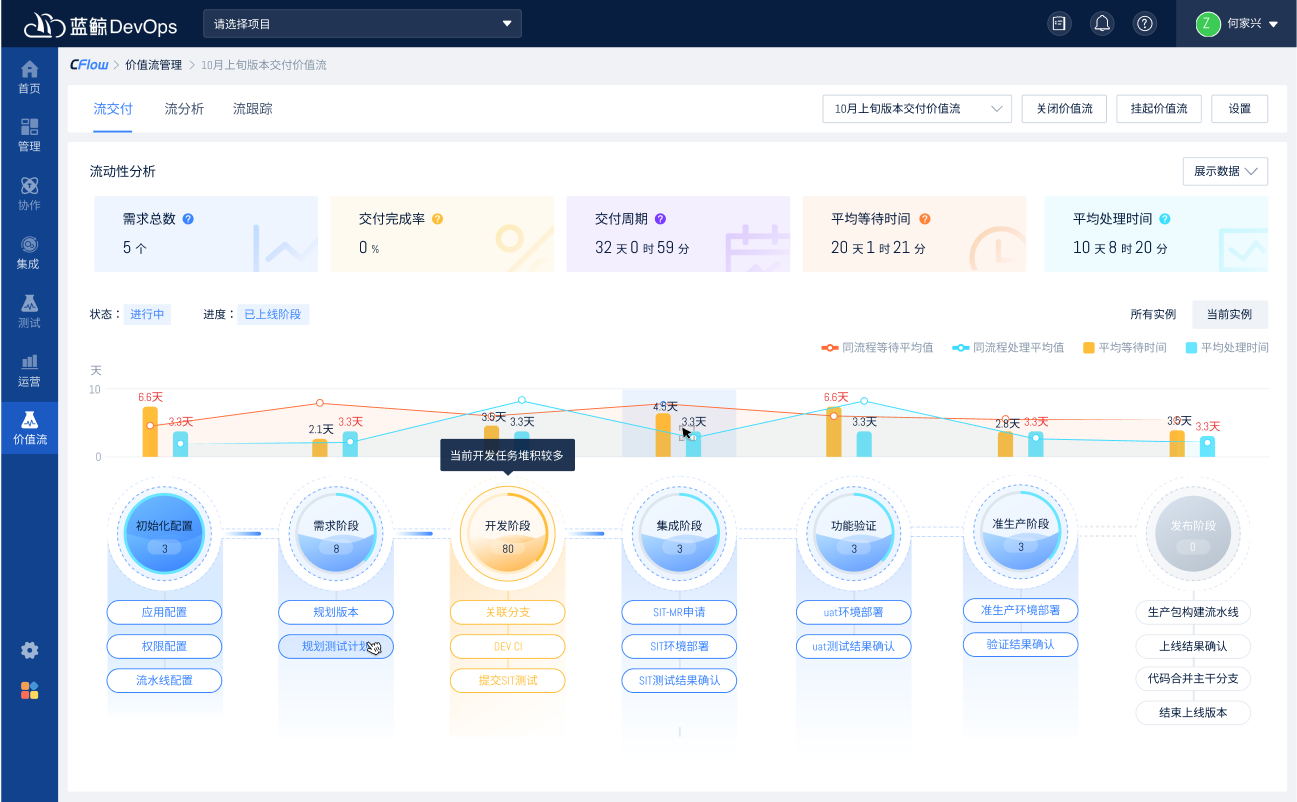The height and width of the screenshot is (802, 1297).
Task: Open the 展示数据 dropdown
Action: [x=1224, y=171]
